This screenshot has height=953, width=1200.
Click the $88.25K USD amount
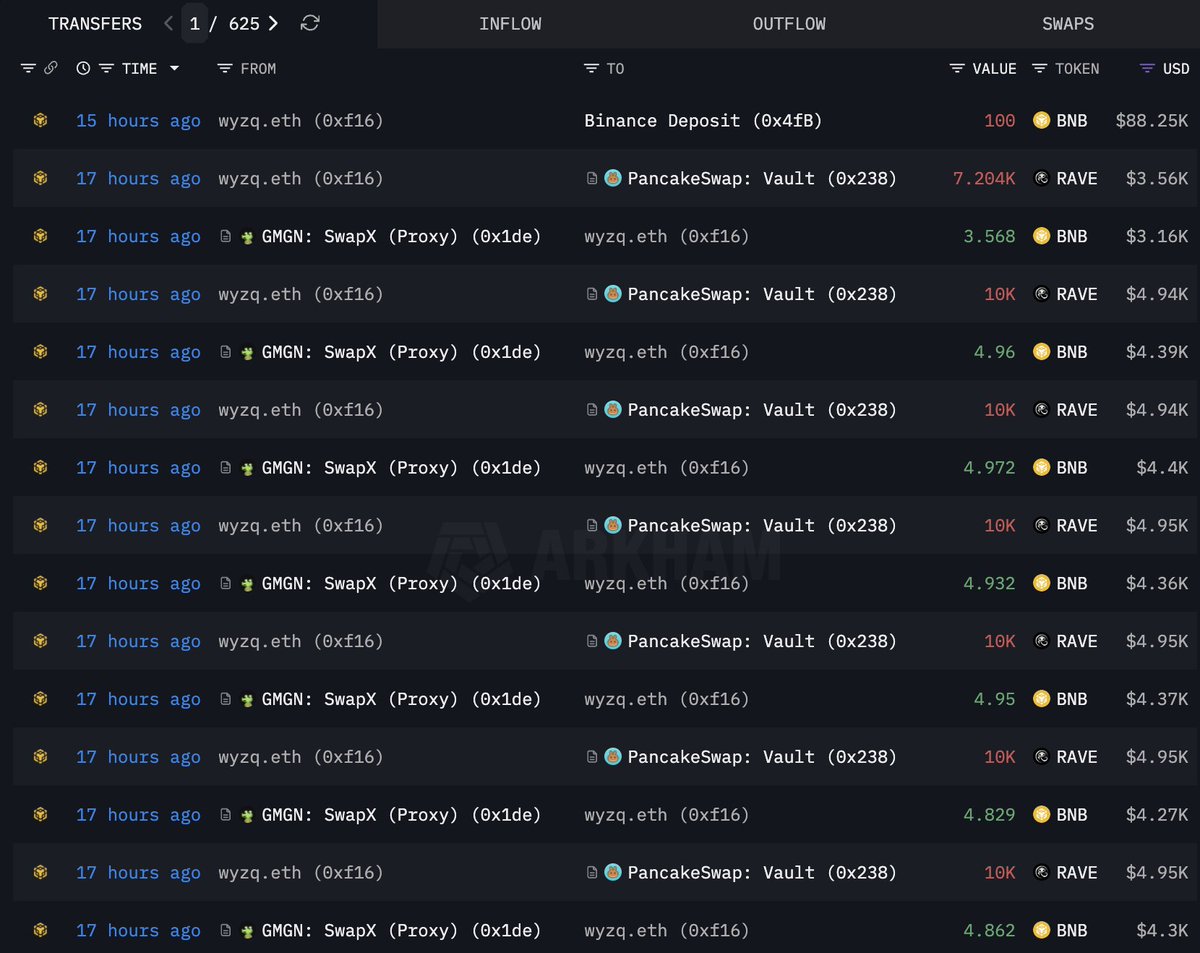coord(1152,121)
